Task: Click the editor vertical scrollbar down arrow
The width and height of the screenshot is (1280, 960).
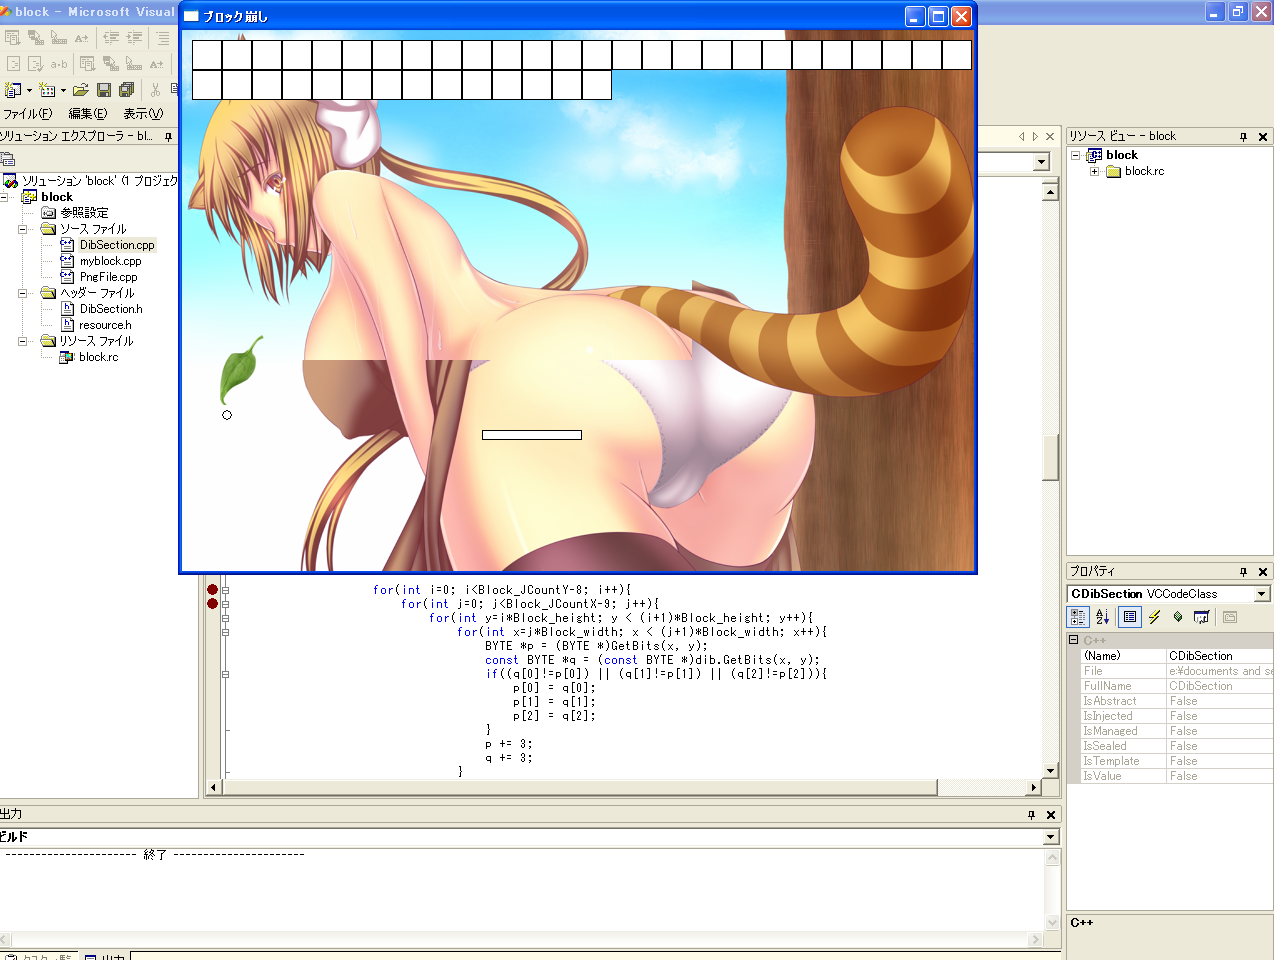Action: pos(1050,771)
